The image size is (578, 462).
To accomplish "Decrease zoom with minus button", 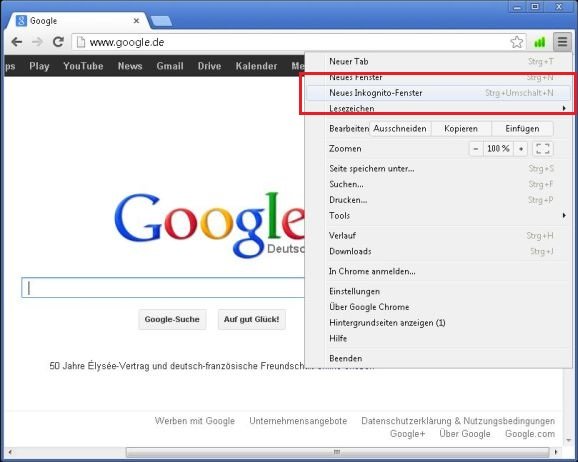I will pos(476,149).
